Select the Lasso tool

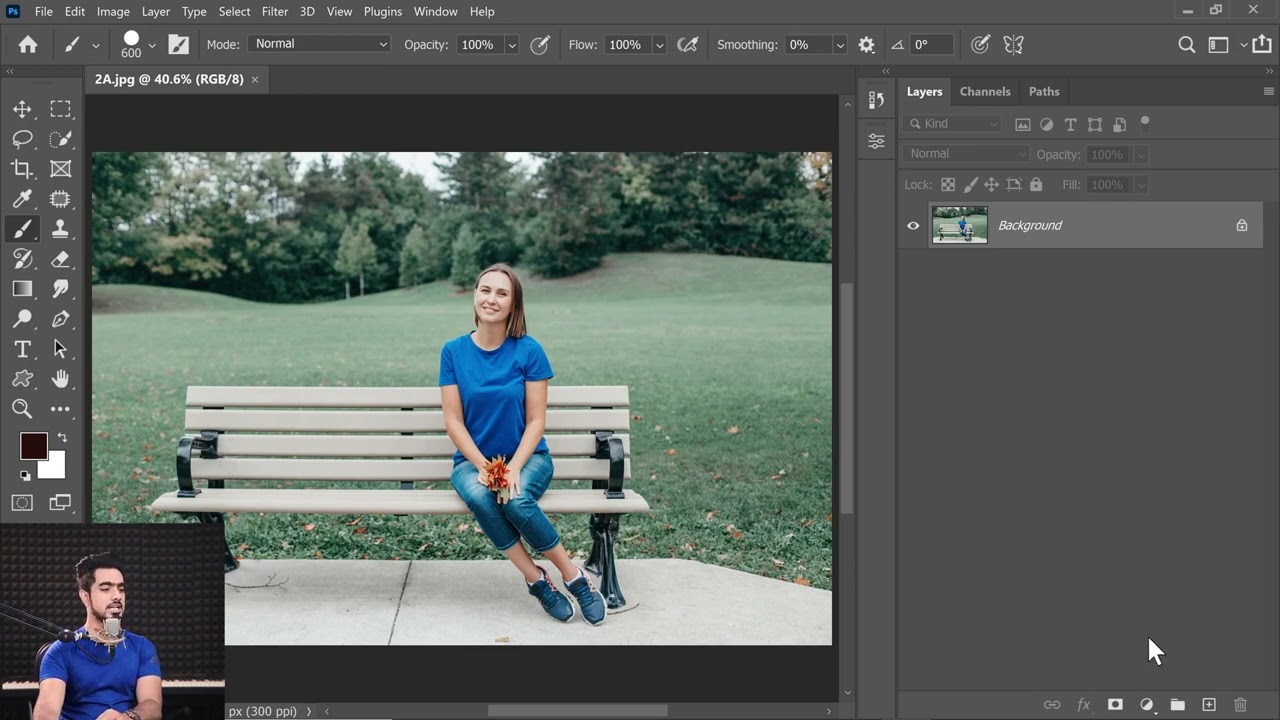coord(22,139)
